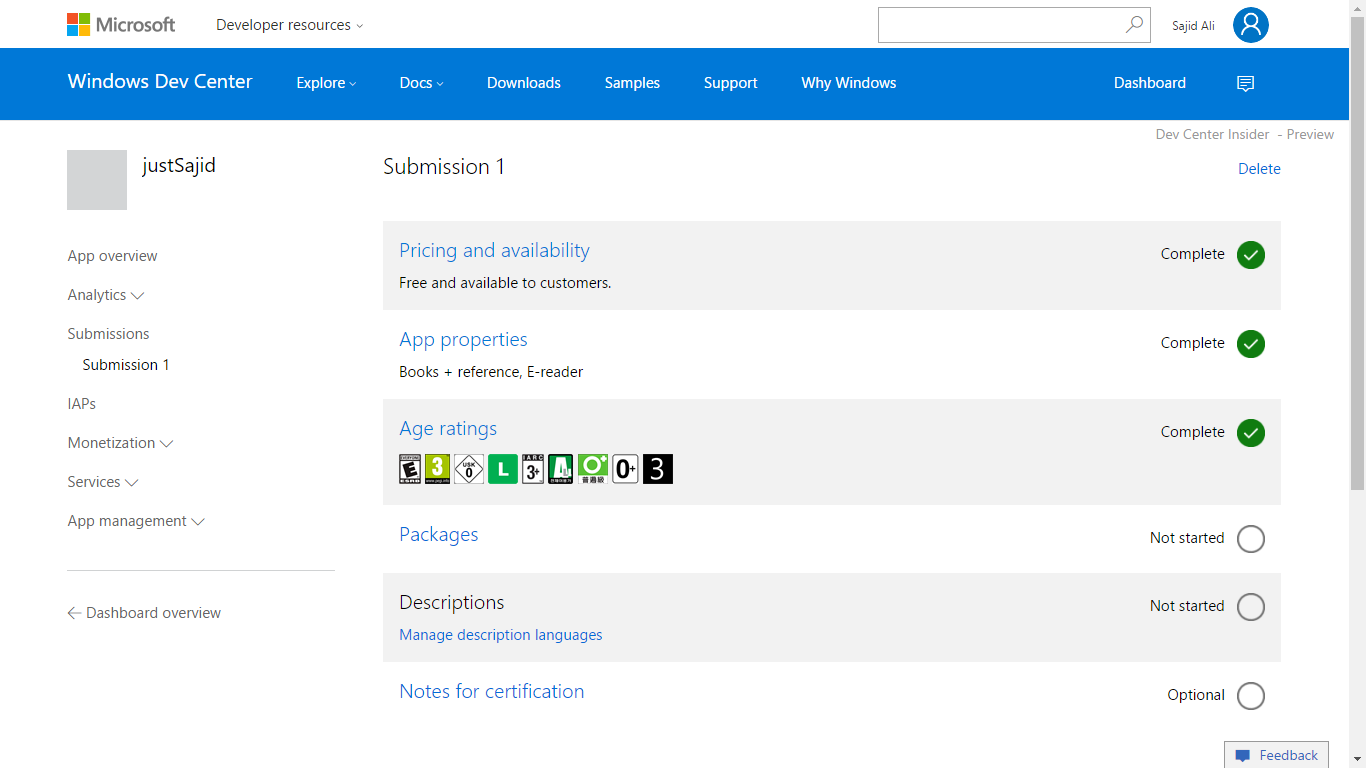Viewport: 1366px width, 768px height.
Task: Click the USK 0 rating icon
Action: [x=469, y=469]
